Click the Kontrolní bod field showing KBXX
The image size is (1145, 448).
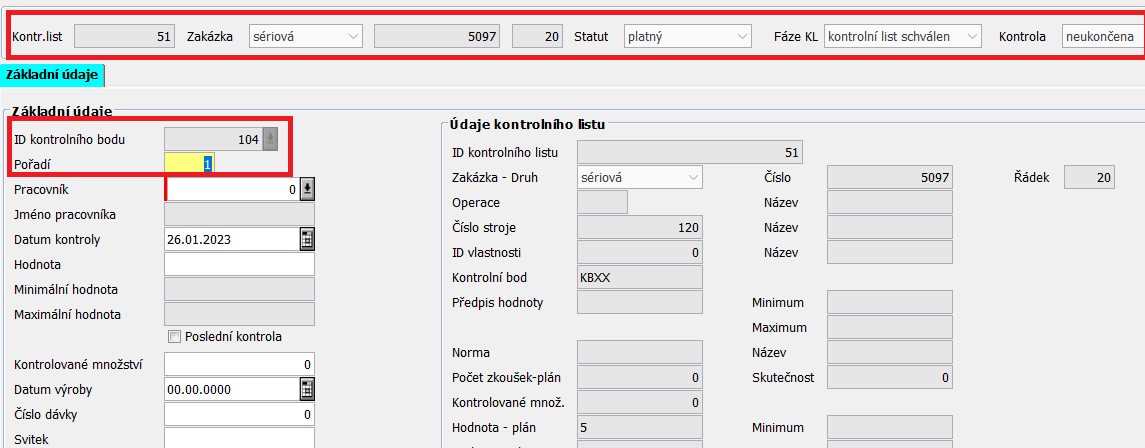coord(640,277)
